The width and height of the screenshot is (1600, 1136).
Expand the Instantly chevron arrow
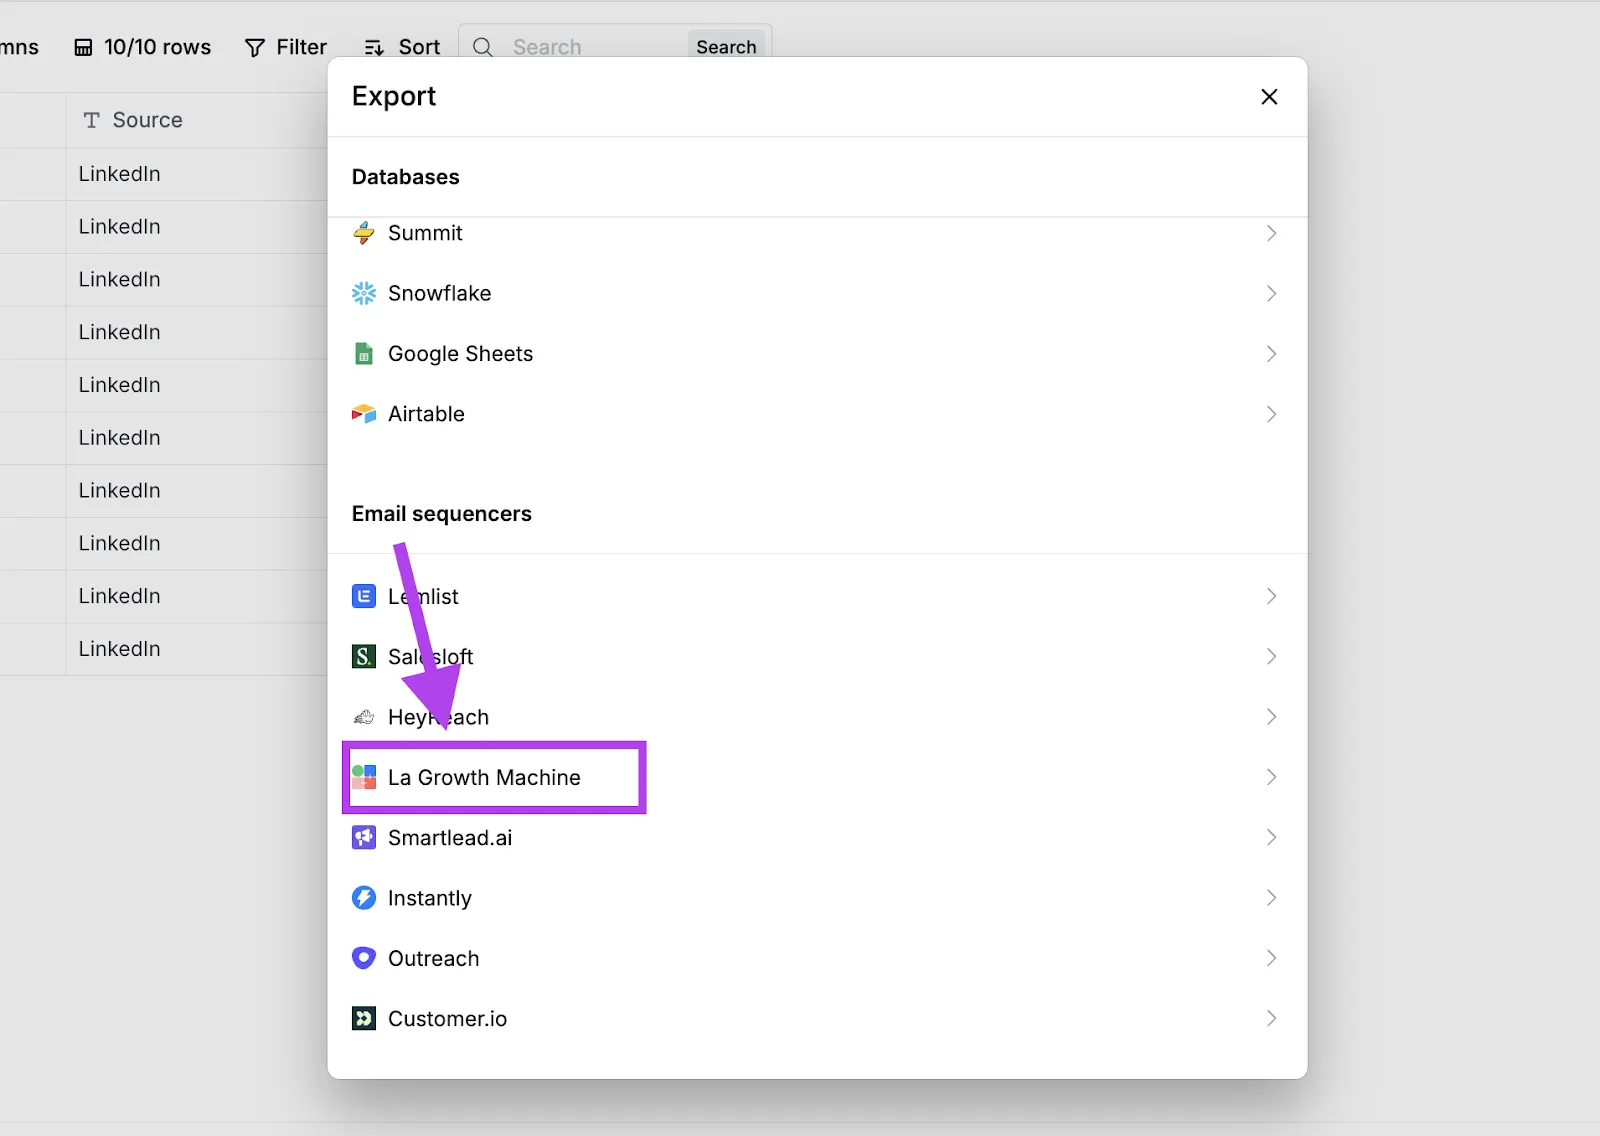[1272, 898]
